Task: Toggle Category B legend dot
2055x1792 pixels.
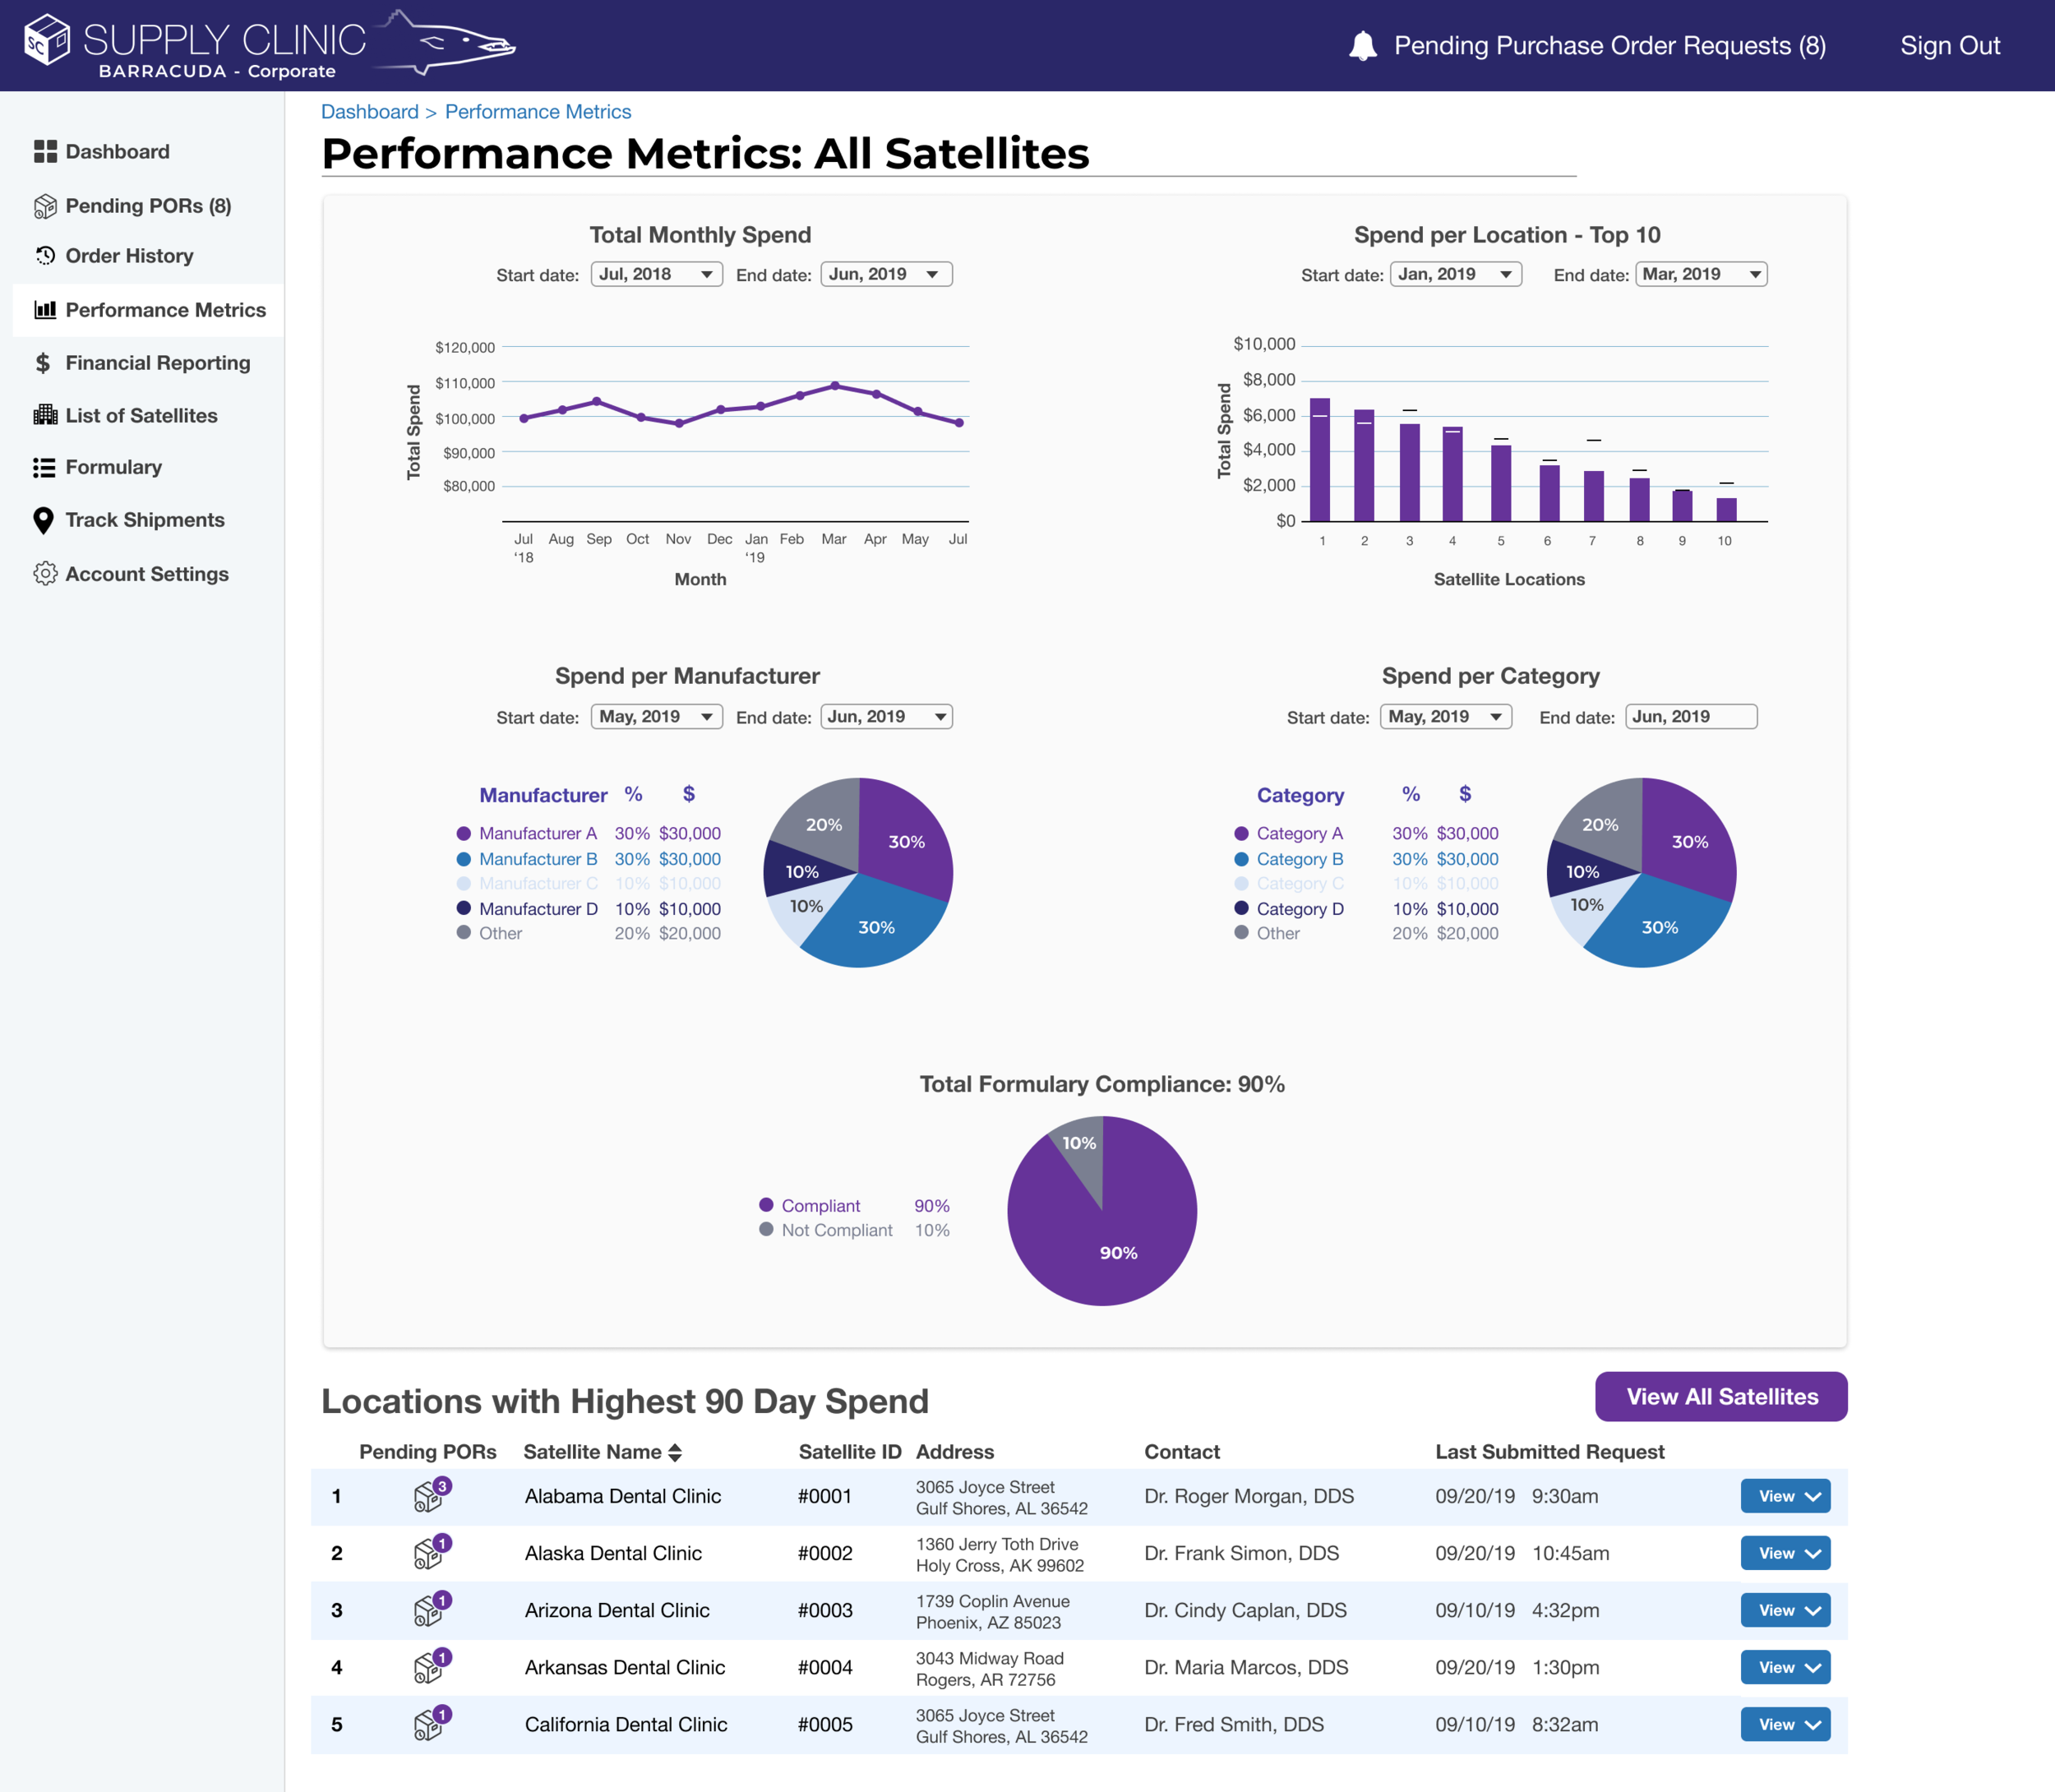Action: click(1241, 859)
